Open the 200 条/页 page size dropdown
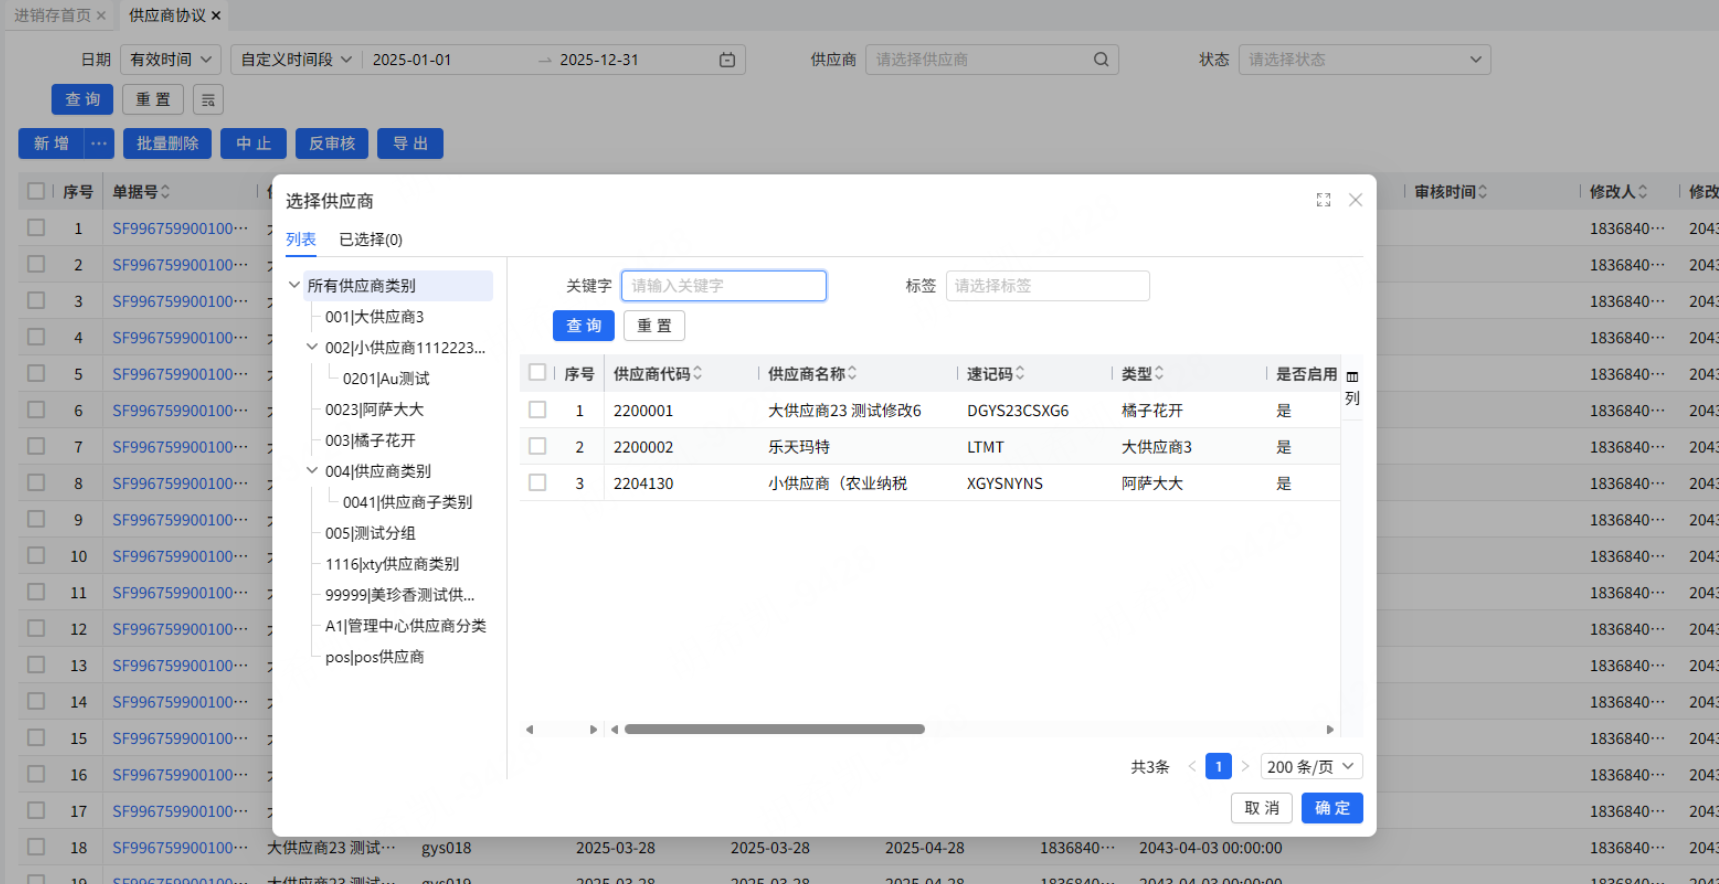The image size is (1719, 884). (1310, 767)
